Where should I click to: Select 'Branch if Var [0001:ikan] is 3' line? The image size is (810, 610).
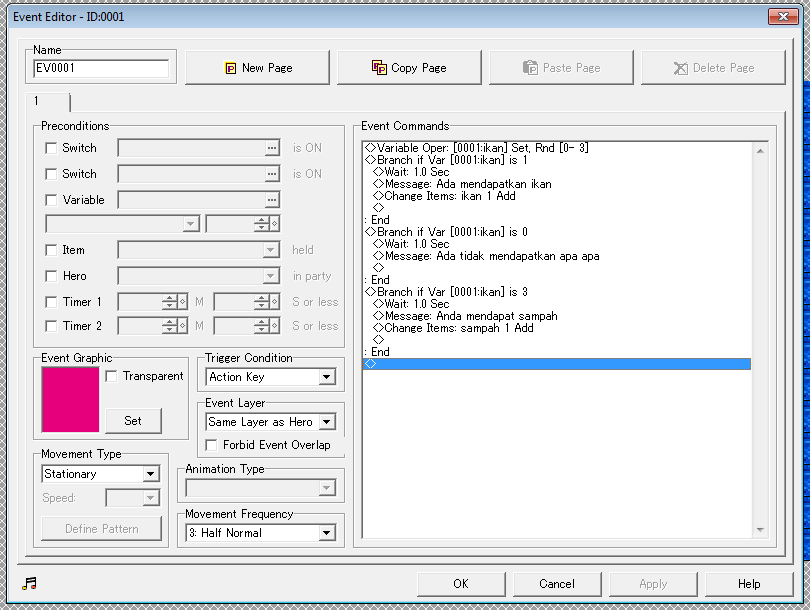[557, 292]
